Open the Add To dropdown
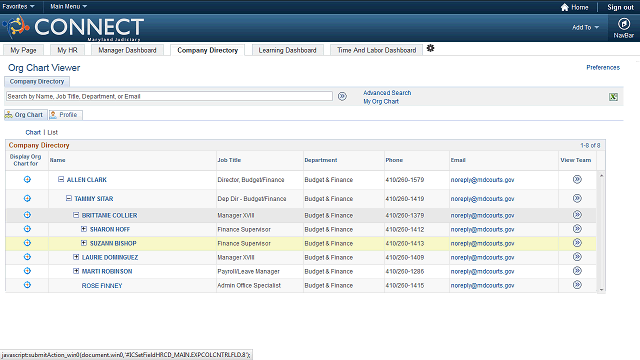Screen dimensions: 640x360 point(585,27)
